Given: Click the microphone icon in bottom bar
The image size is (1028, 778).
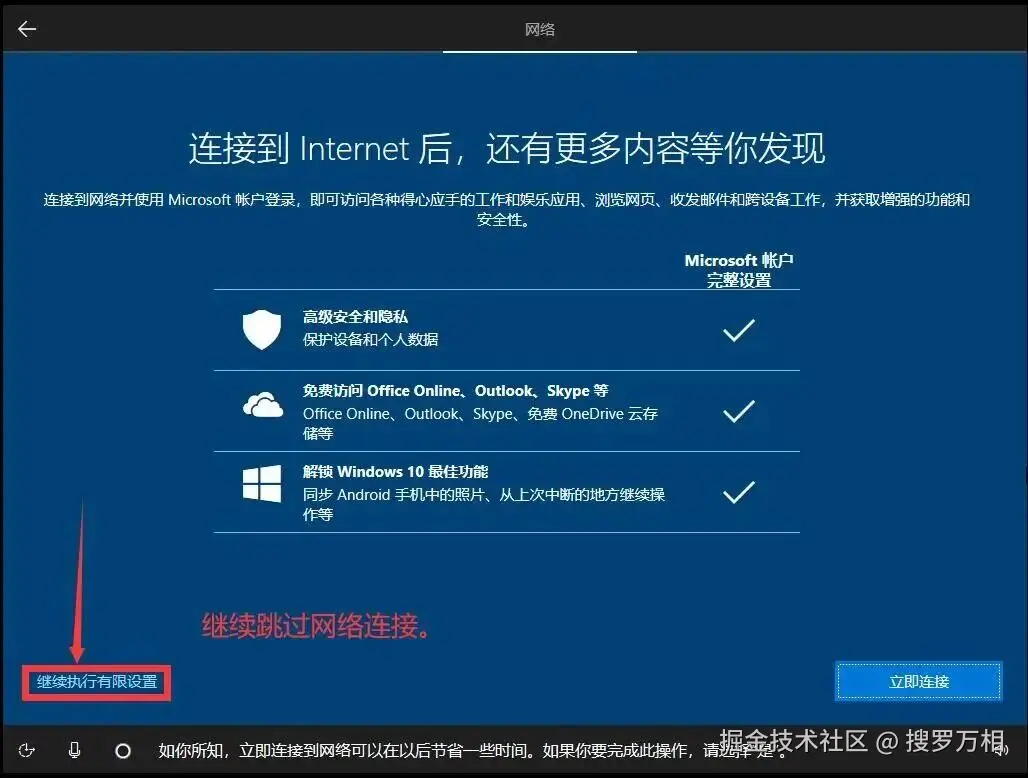Looking at the screenshot, I should [x=73, y=749].
